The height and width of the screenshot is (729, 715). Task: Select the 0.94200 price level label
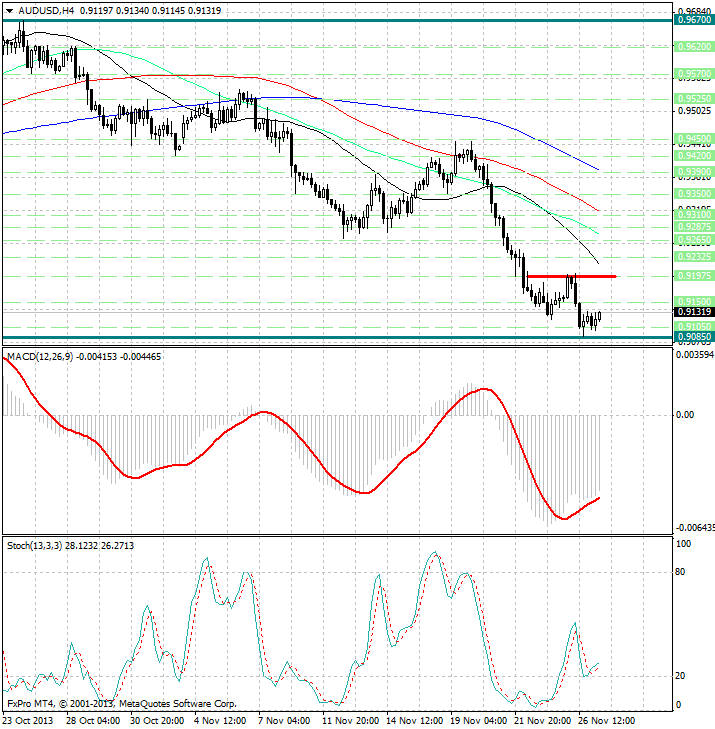694,155
